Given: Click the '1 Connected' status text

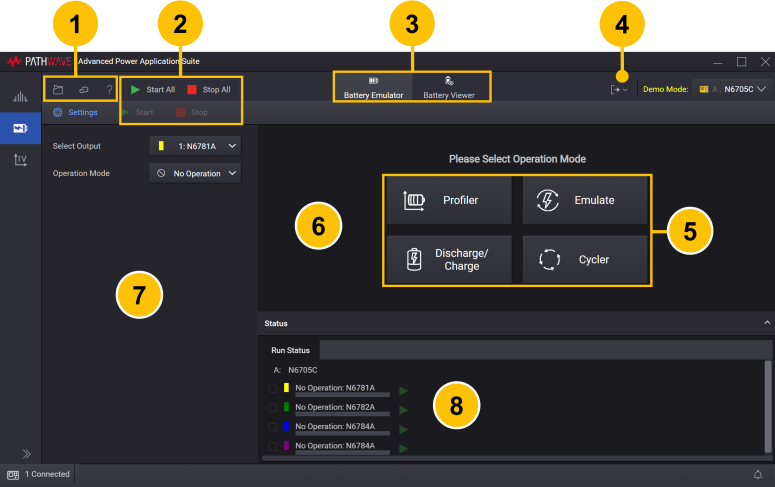Looking at the screenshot, I should (x=47, y=474).
